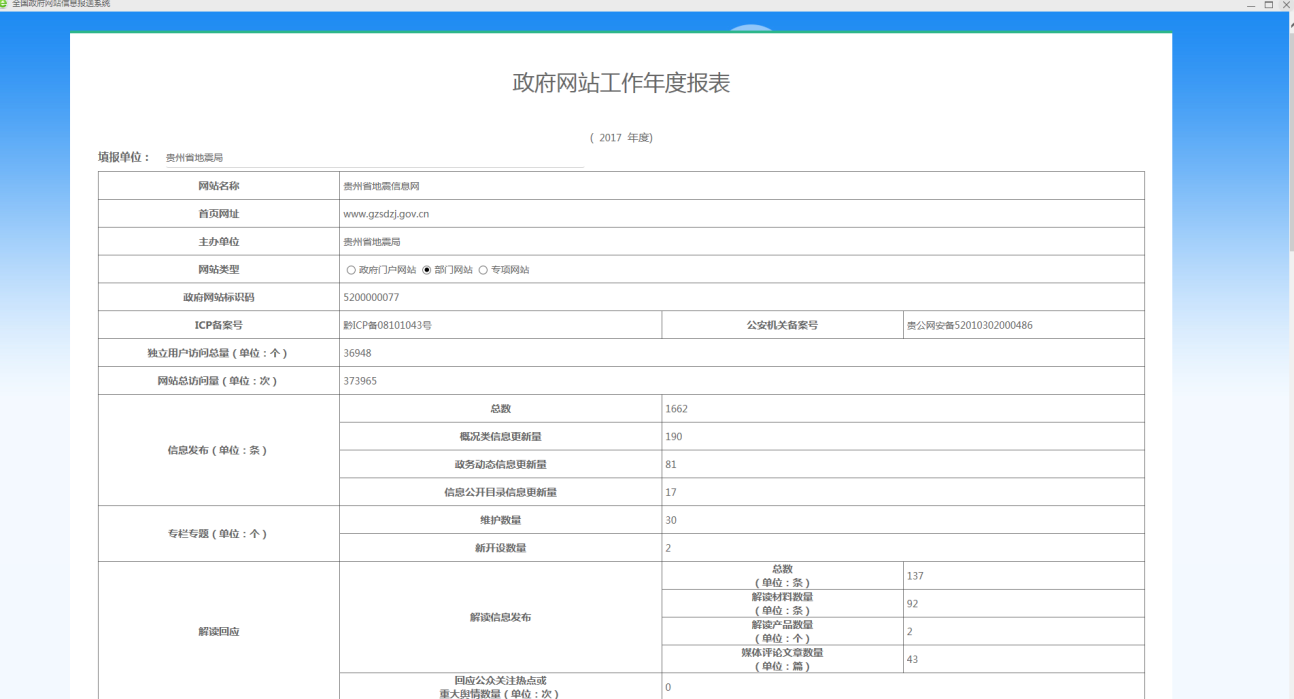The height and width of the screenshot is (699, 1294).
Task: Click the 公安机关备案号 label cell
Action: pos(782,325)
